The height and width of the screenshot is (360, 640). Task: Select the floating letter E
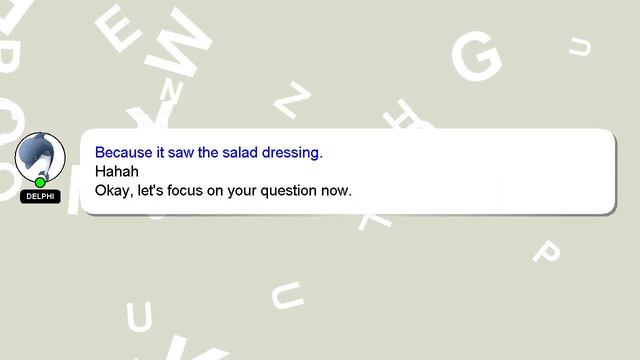[118, 28]
